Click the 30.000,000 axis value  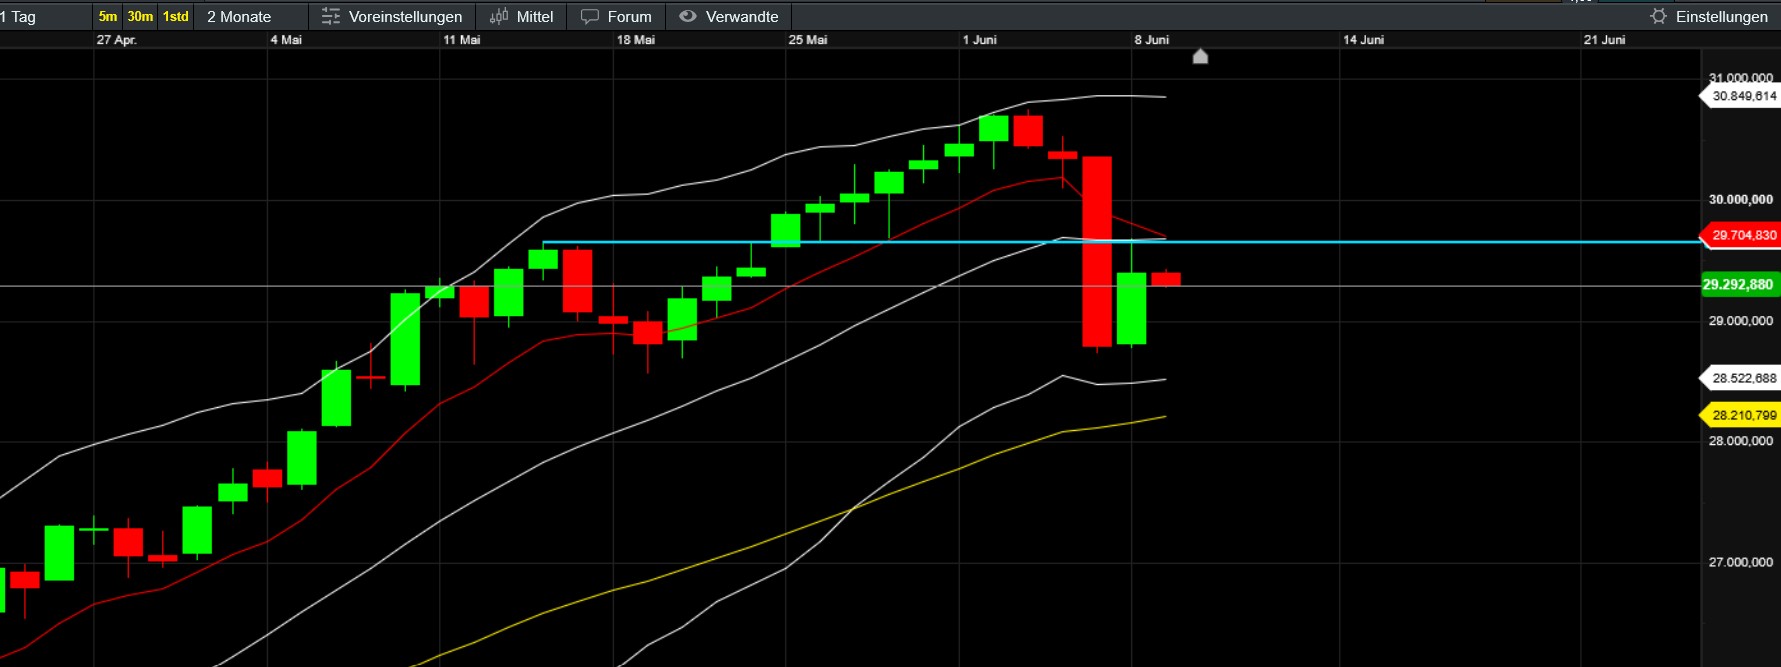[1741, 200]
